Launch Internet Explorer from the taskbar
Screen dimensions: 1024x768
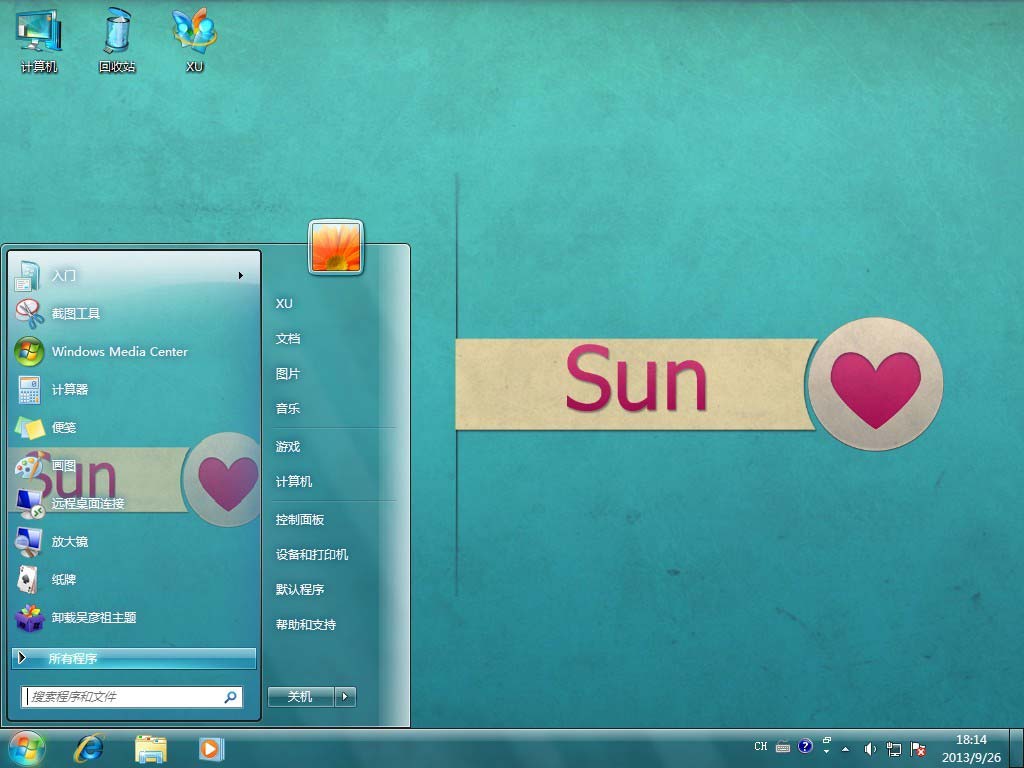pos(89,748)
